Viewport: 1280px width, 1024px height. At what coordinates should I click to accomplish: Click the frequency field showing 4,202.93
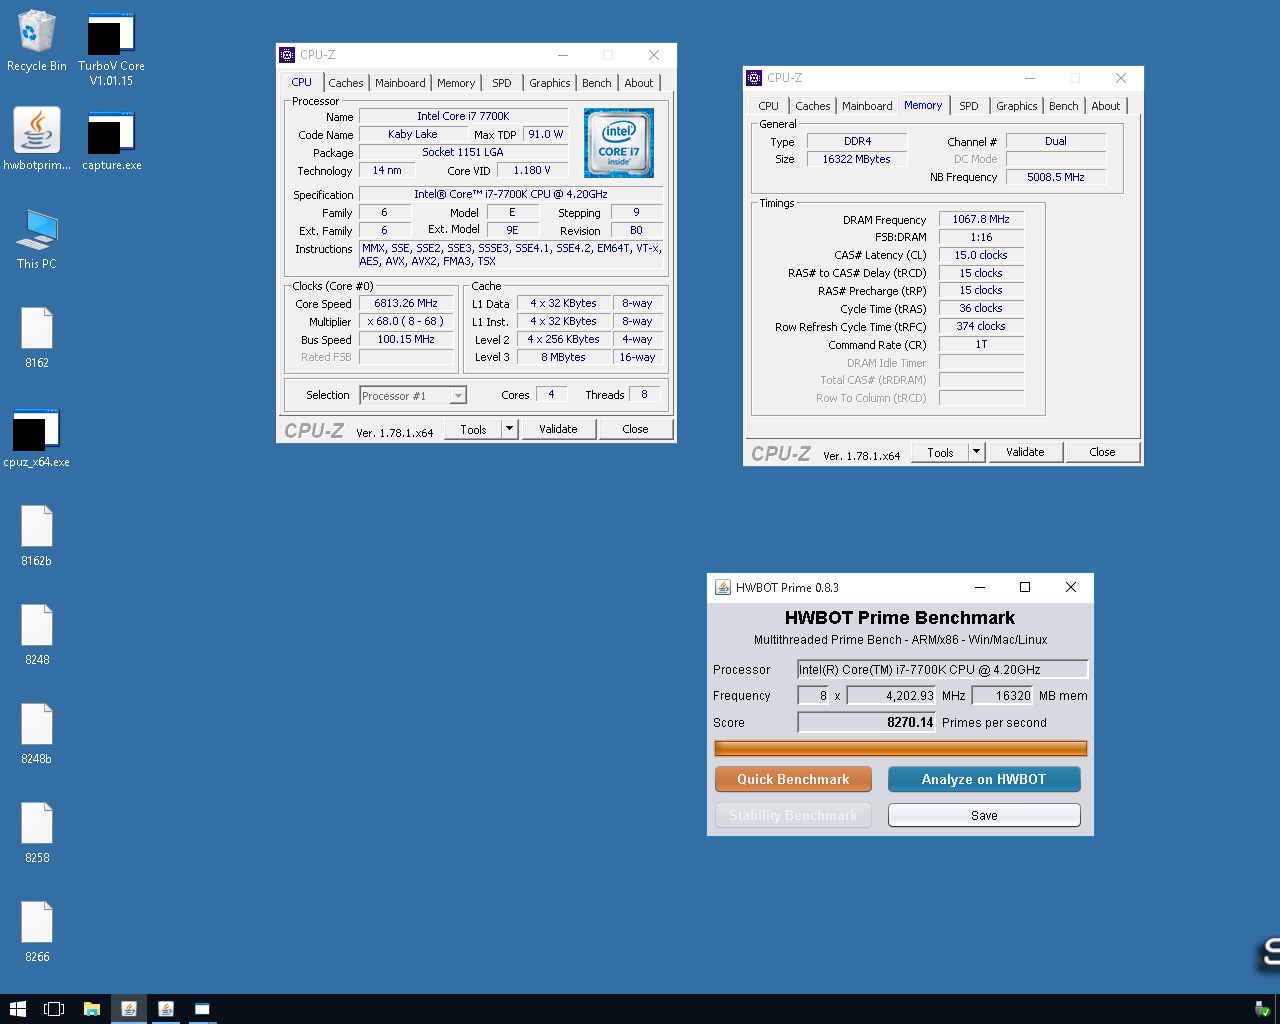(891, 695)
